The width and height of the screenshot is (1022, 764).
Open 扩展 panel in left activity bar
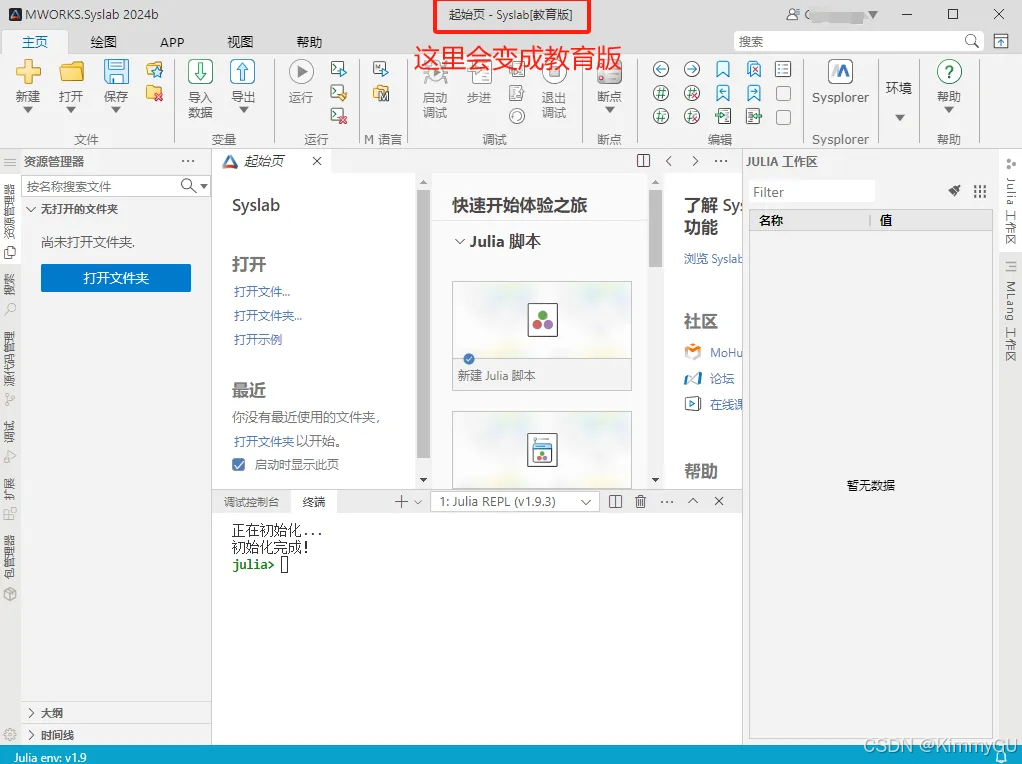coord(10,499)
